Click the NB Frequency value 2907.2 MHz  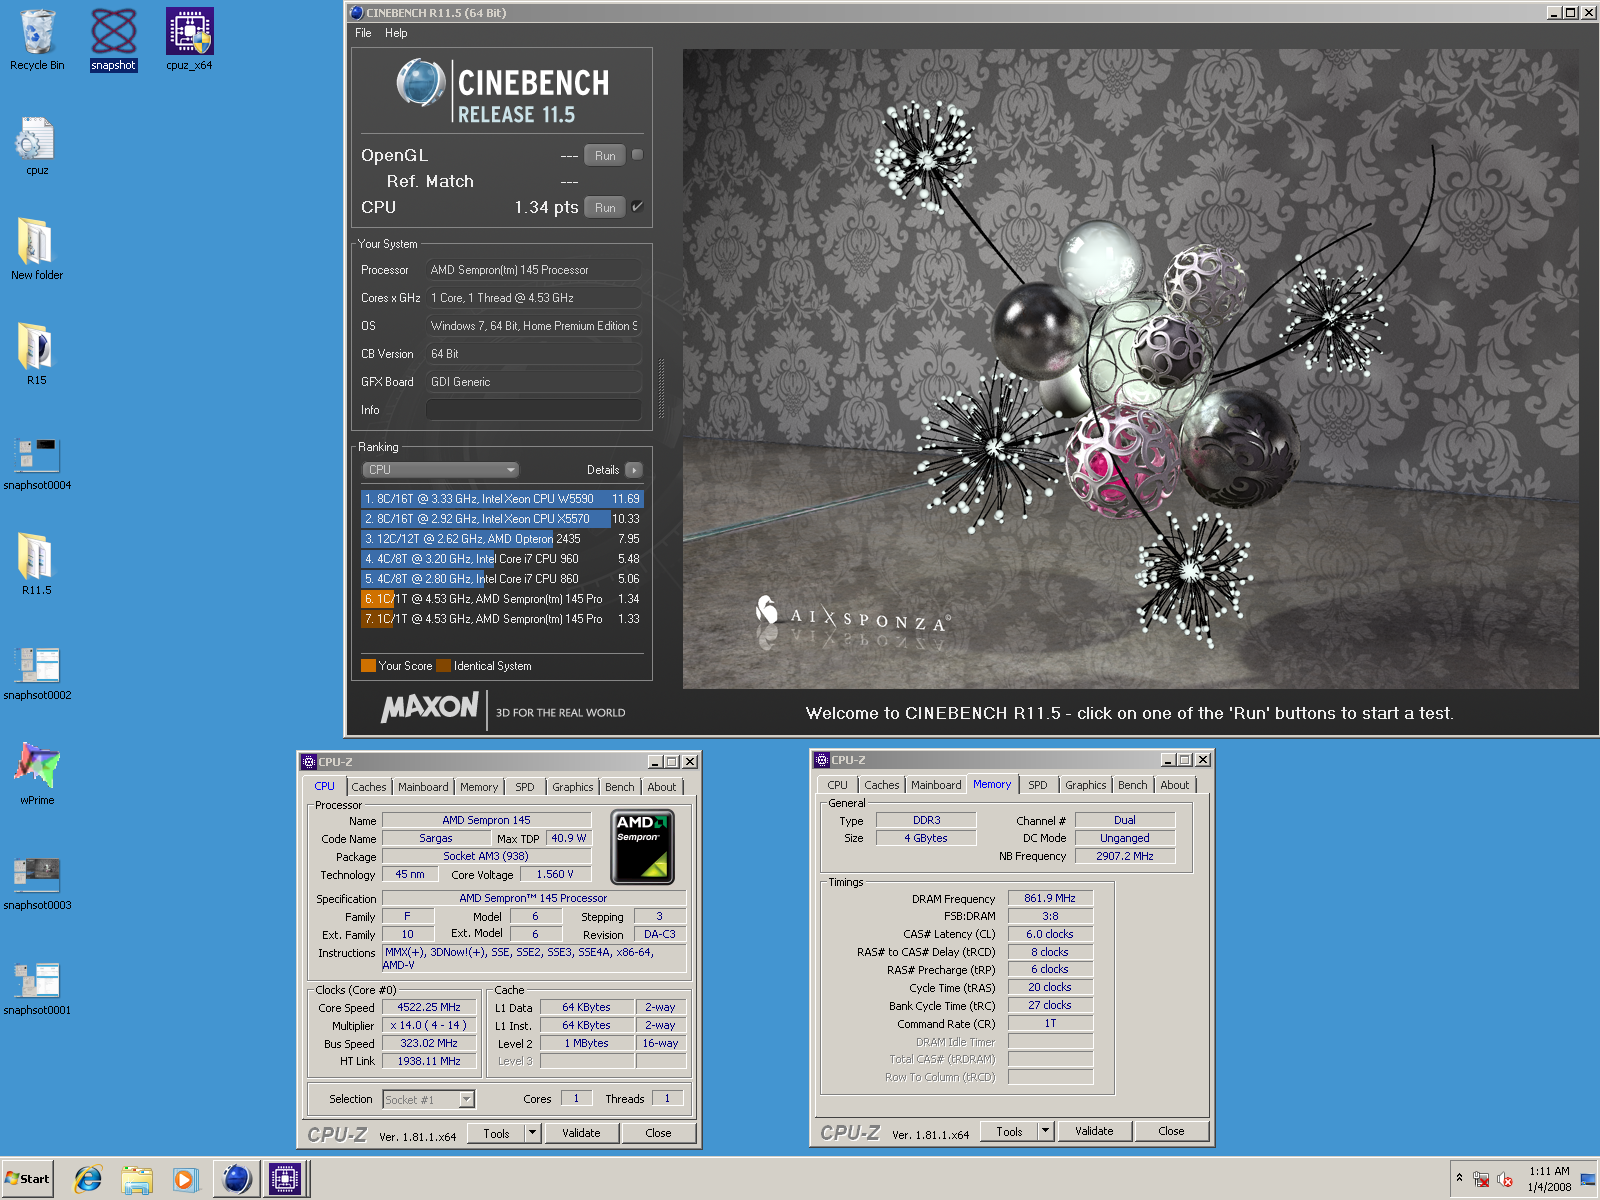tap(1125, 856)
